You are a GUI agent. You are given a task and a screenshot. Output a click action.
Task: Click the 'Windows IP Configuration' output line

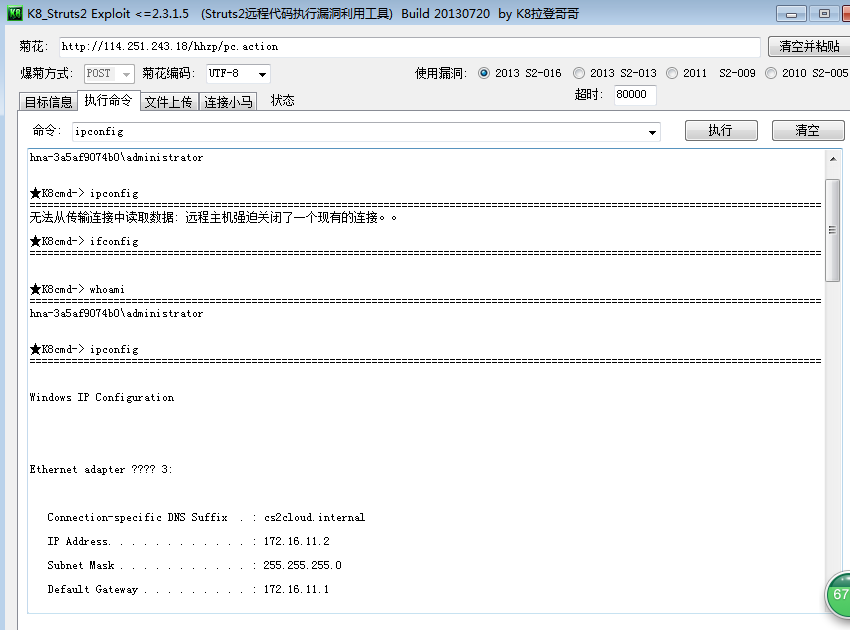coord(102,397)
